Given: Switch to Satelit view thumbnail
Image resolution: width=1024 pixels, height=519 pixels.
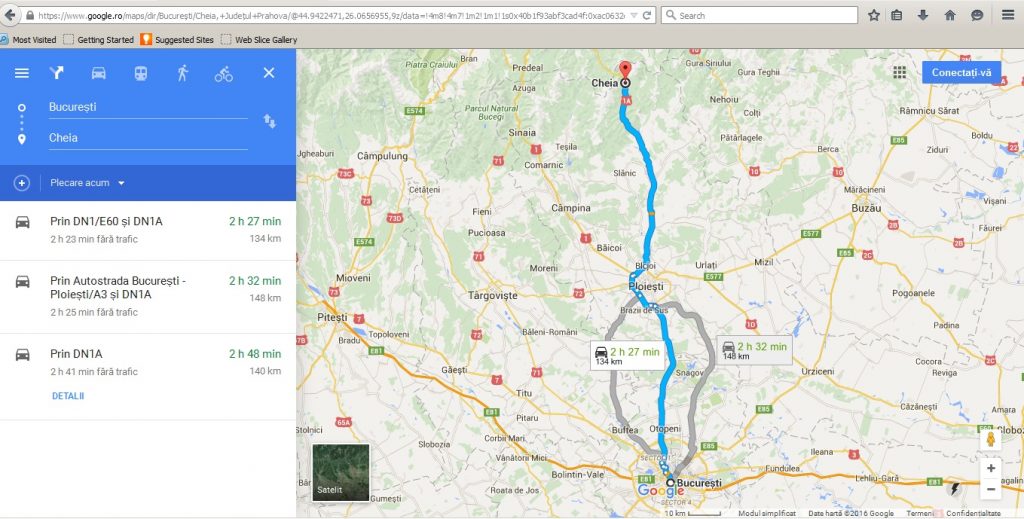Looking at the screenshot, I should [x=341, y=473].
